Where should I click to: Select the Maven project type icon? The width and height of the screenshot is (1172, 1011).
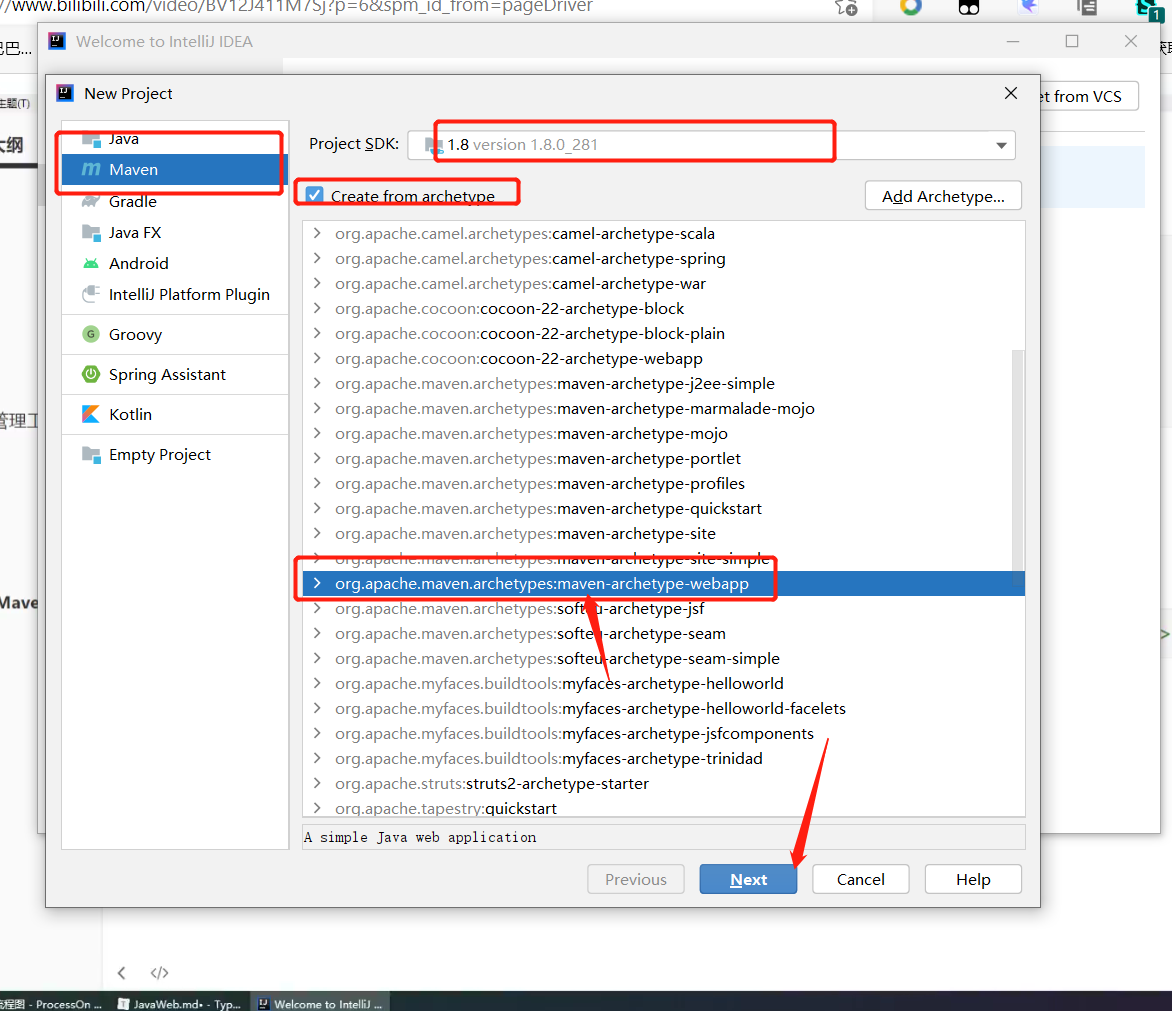(91, 170)
